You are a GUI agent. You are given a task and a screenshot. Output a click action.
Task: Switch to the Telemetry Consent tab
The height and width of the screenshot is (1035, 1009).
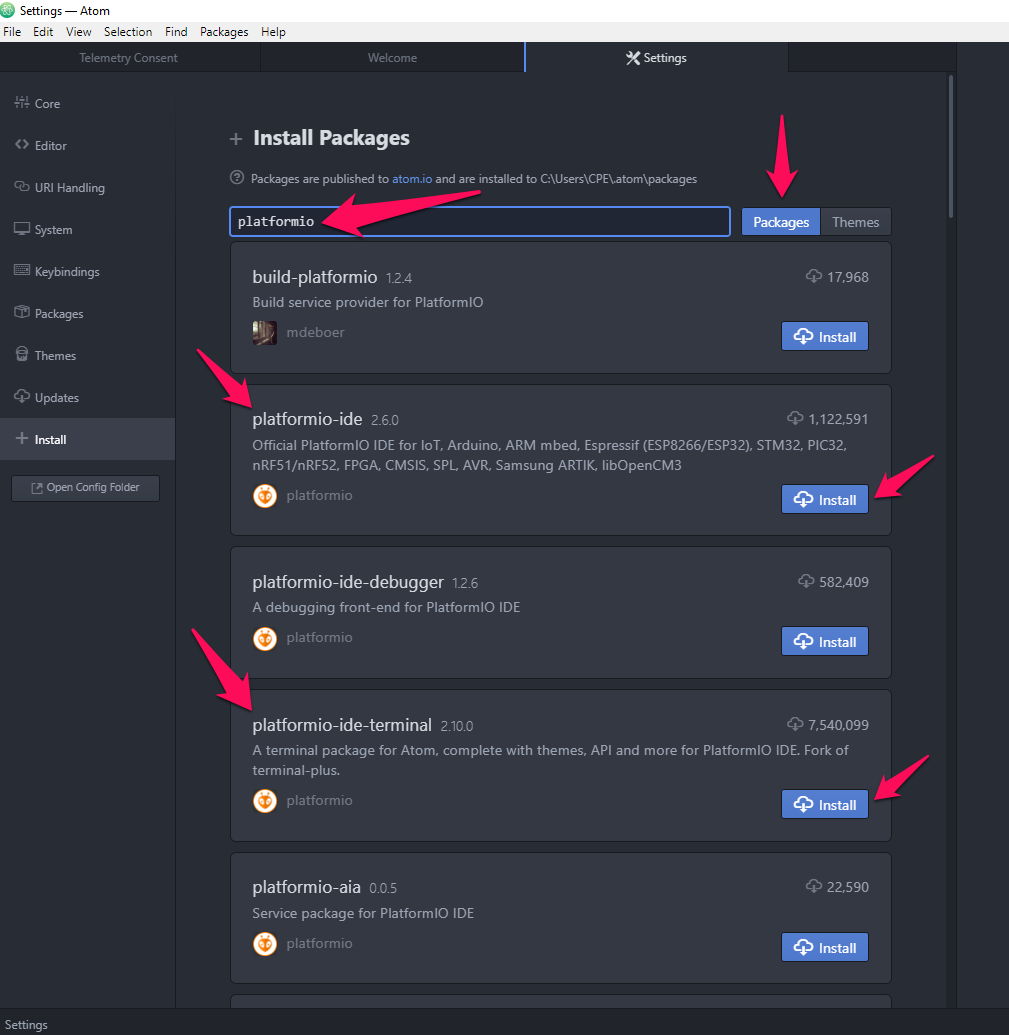(x=129, y=57)
